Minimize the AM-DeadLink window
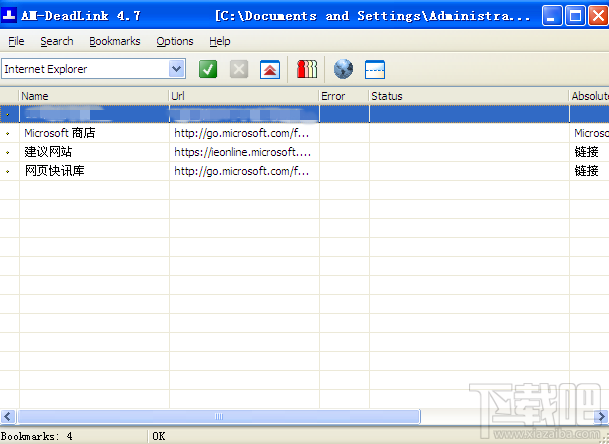Viewport: 609px width, 444px height. click(552, 16)
